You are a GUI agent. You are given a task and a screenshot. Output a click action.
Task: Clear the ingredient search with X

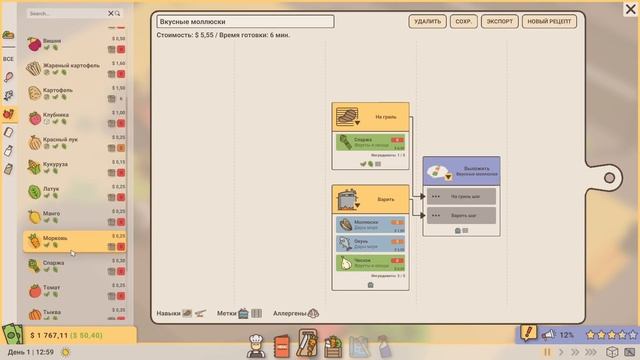(x=111, y=13)
